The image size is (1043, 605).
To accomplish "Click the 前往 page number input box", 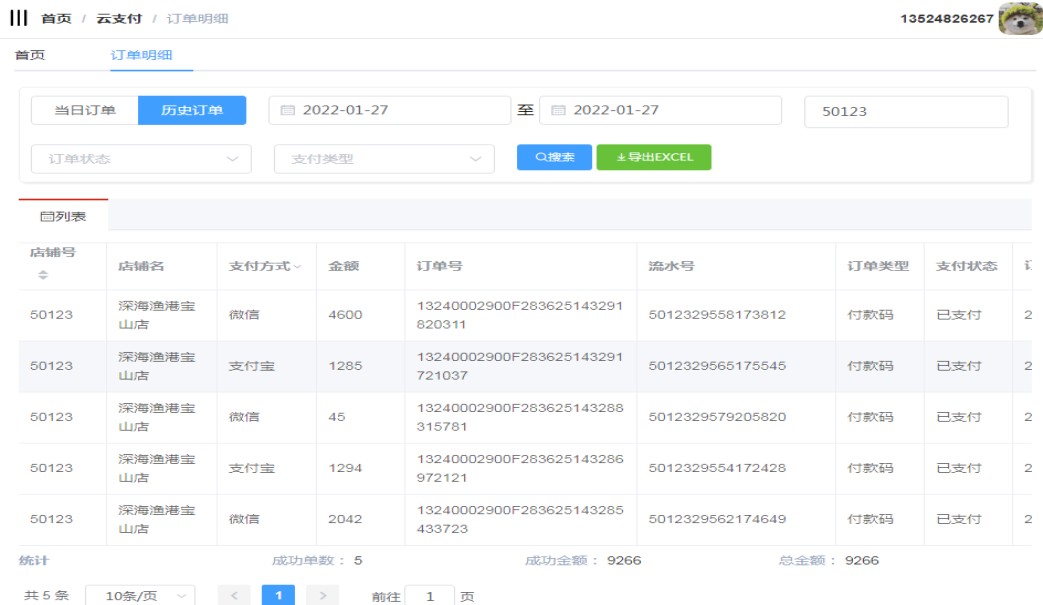I will [x=430, y=596].
